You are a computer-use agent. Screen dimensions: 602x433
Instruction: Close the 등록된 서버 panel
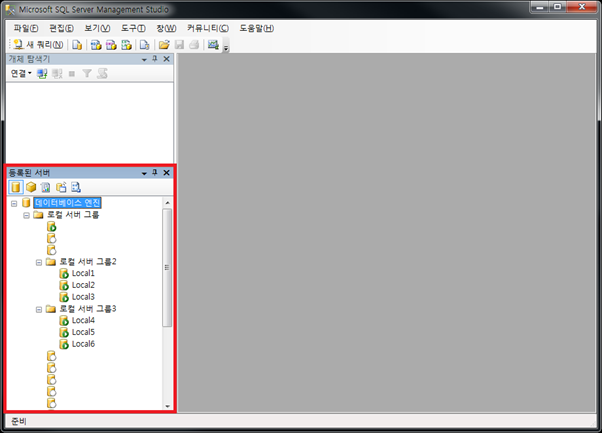166,173
